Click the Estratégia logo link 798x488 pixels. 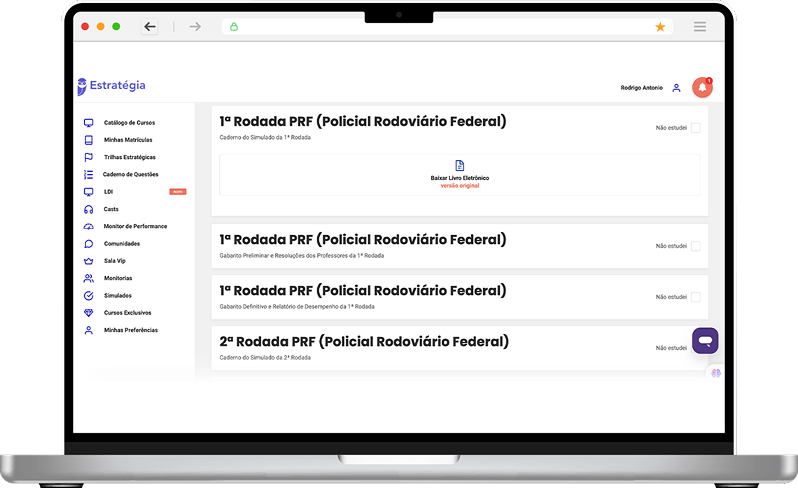tap(112, 86)
